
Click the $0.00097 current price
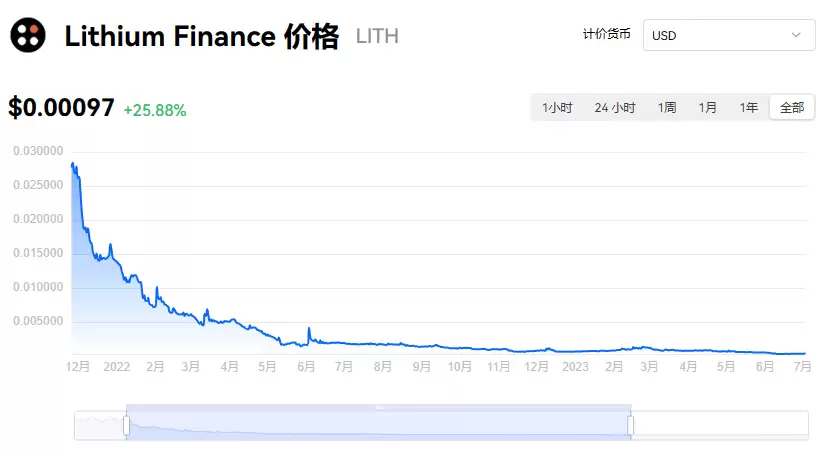61,109
